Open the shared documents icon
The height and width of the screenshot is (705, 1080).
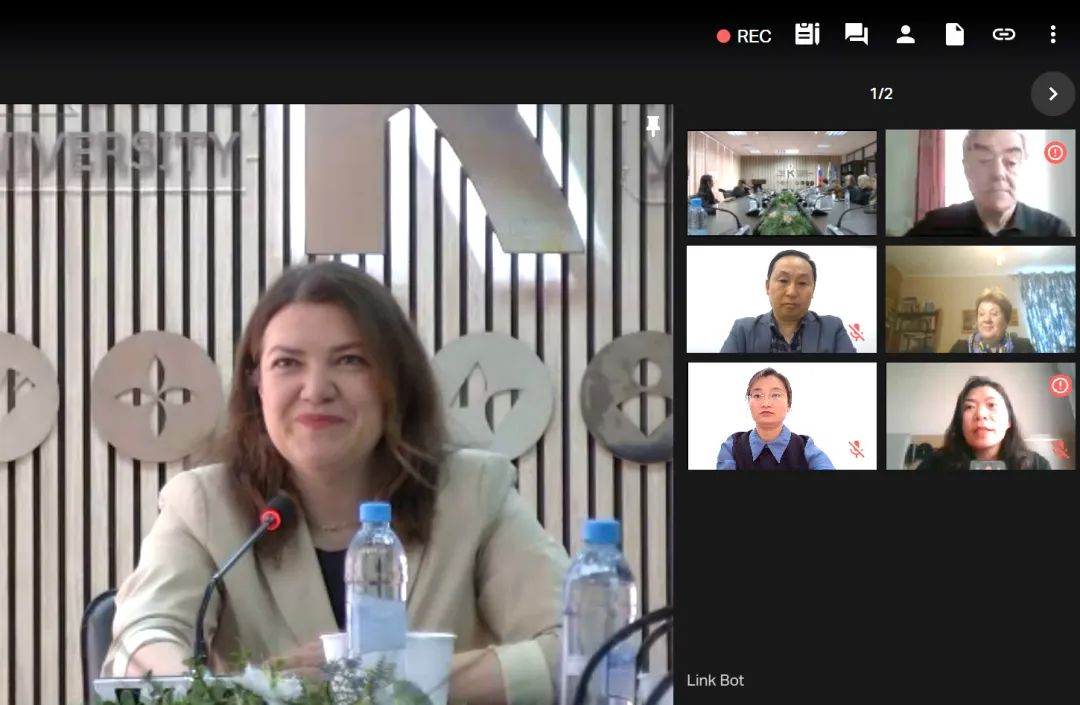954,35
